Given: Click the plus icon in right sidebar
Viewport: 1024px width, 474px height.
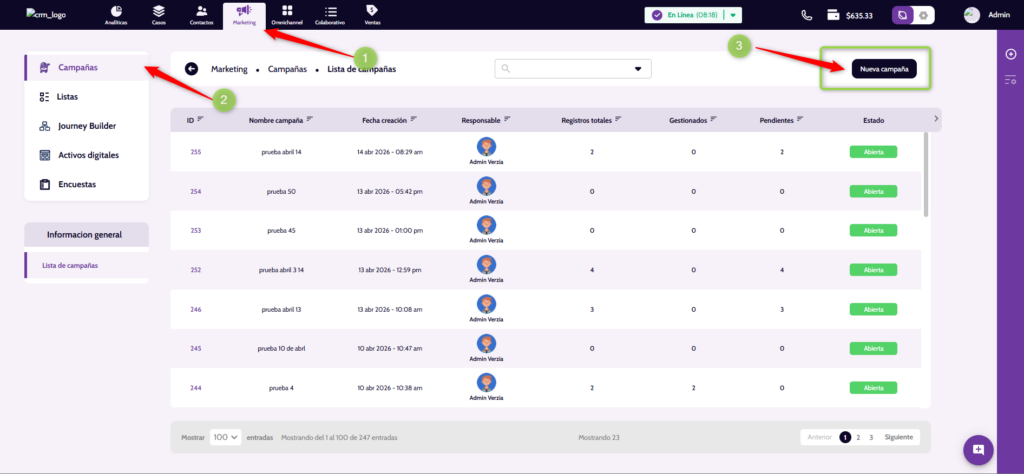Looking at the screenshot, I should coord(1010,53).
